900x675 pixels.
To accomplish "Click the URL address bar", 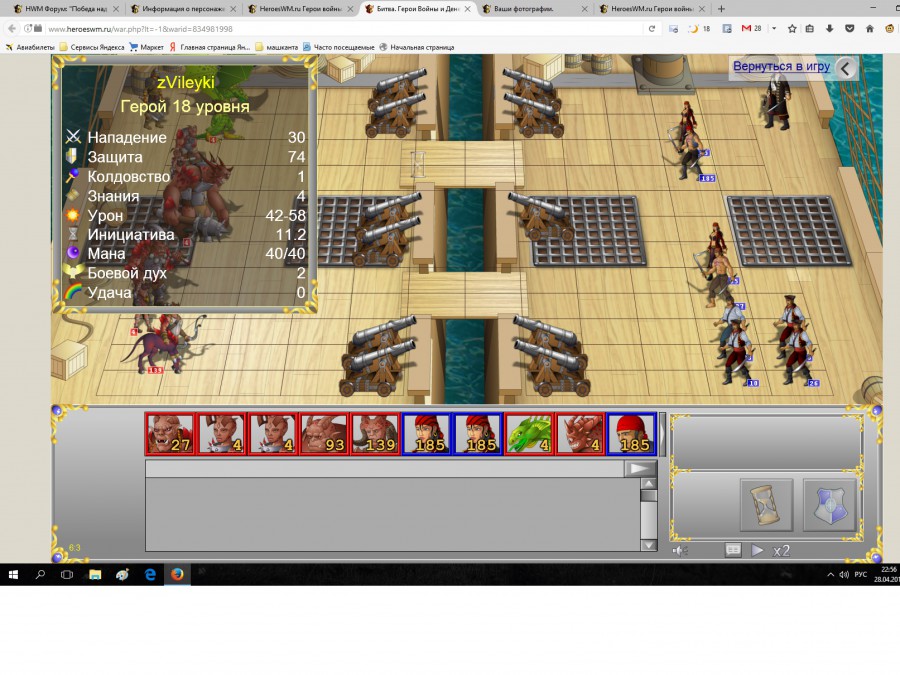I will pos(344,29).
